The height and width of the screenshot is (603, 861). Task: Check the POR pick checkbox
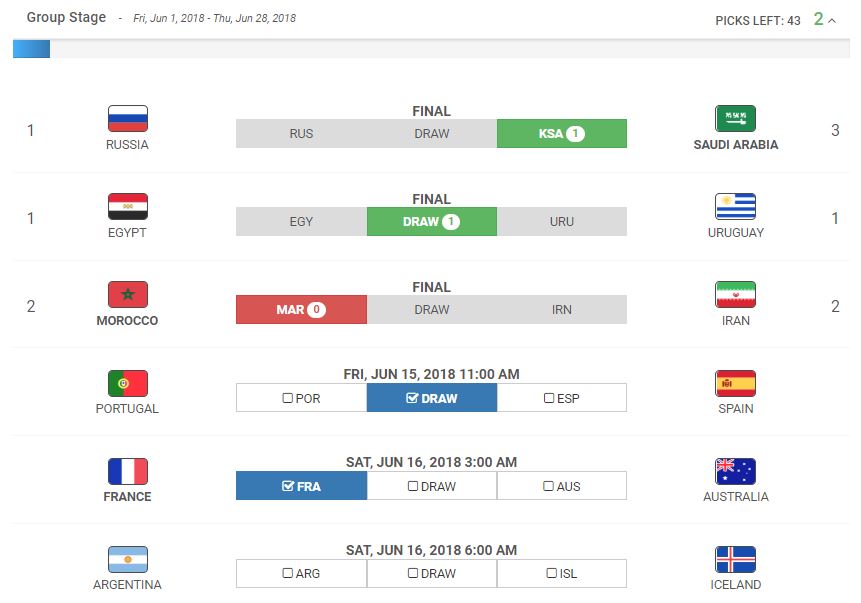tap(288, 398)
